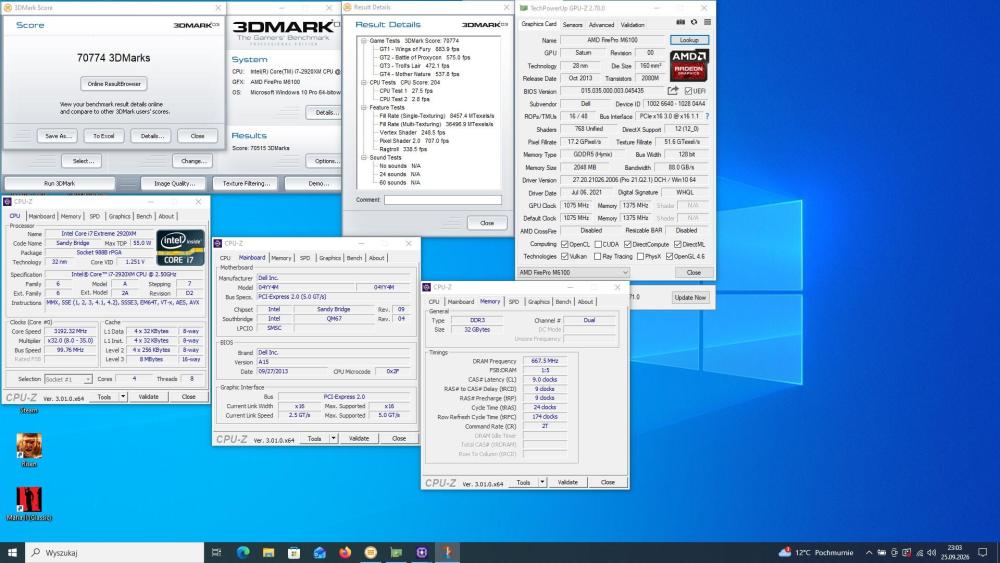This screenshot has width=1000, height=563.
Task: Click the taskbar clock showing 23:03
Action: click(x=955, y=552)
